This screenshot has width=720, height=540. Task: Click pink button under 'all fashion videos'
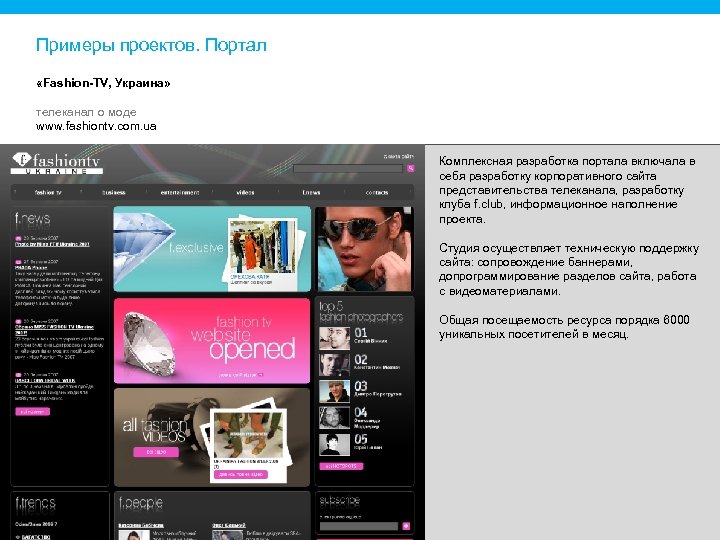tap(156, 452)
